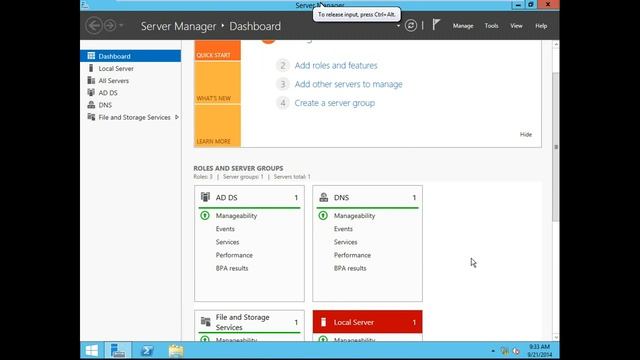This screenshot has height=360, width=640.
Task: Open Performance in DNS tile
Action: [352, 255]
